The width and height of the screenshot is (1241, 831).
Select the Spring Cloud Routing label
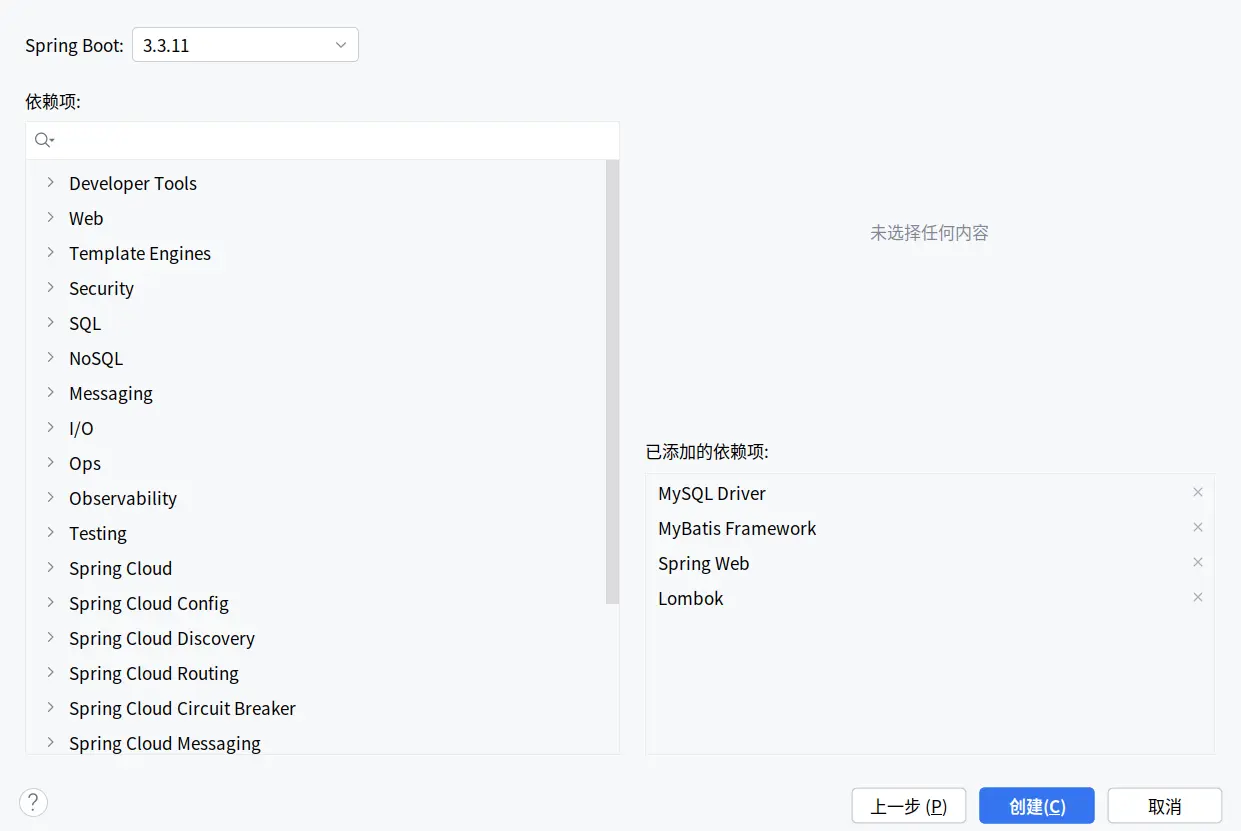(154, 674)
